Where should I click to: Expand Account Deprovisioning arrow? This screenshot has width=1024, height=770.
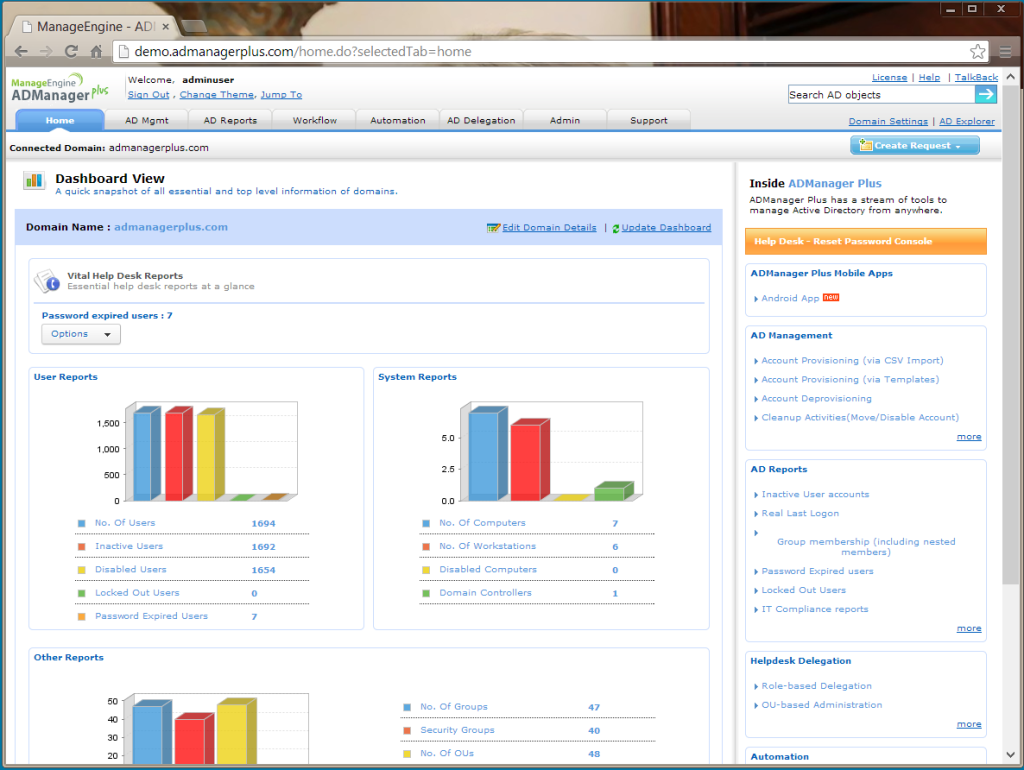[756, 399]
